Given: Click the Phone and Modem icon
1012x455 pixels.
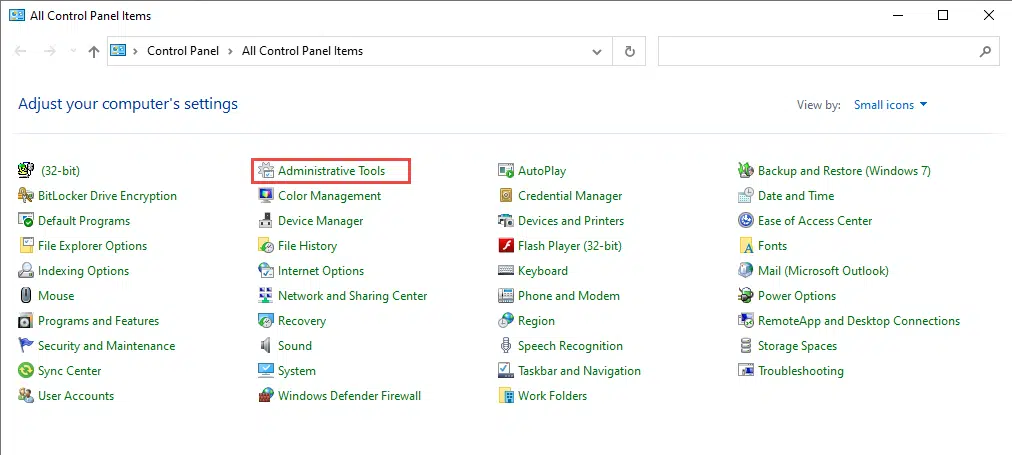Looking at the screenshot, I should click(506, 296).
